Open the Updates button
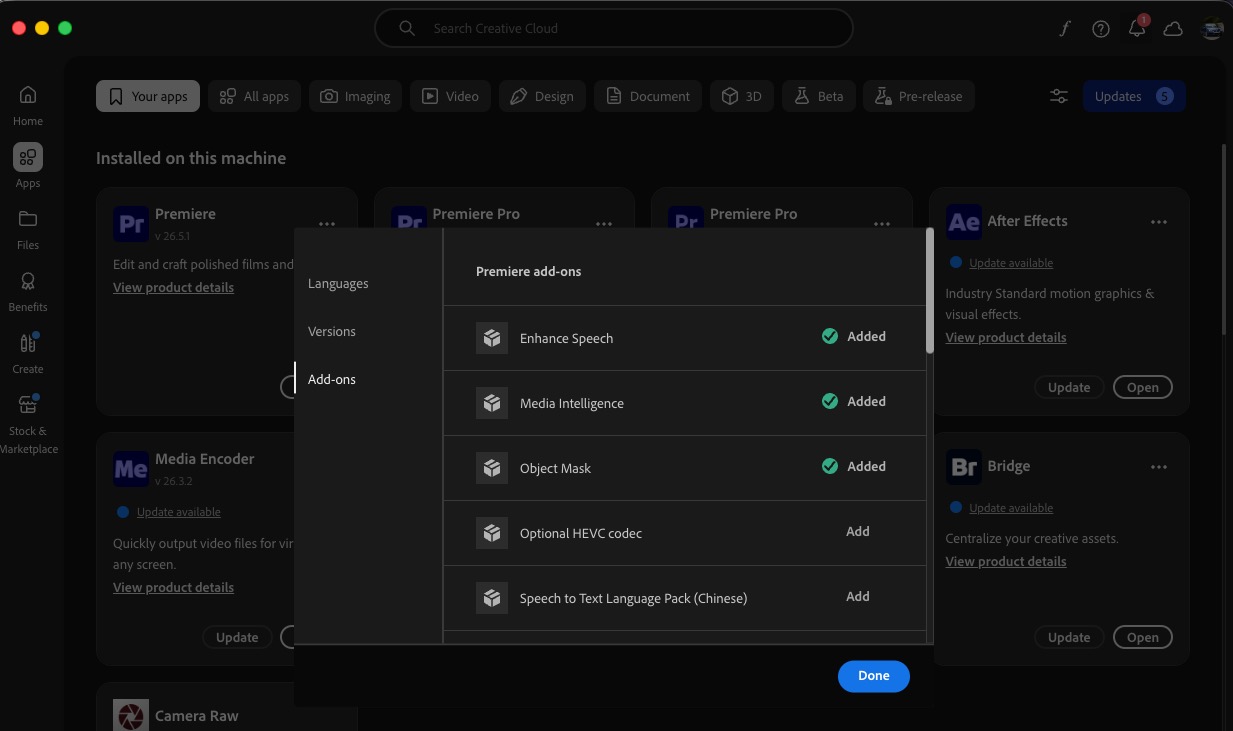Viewport: 1233px width, 731px height. (1134, 96)
